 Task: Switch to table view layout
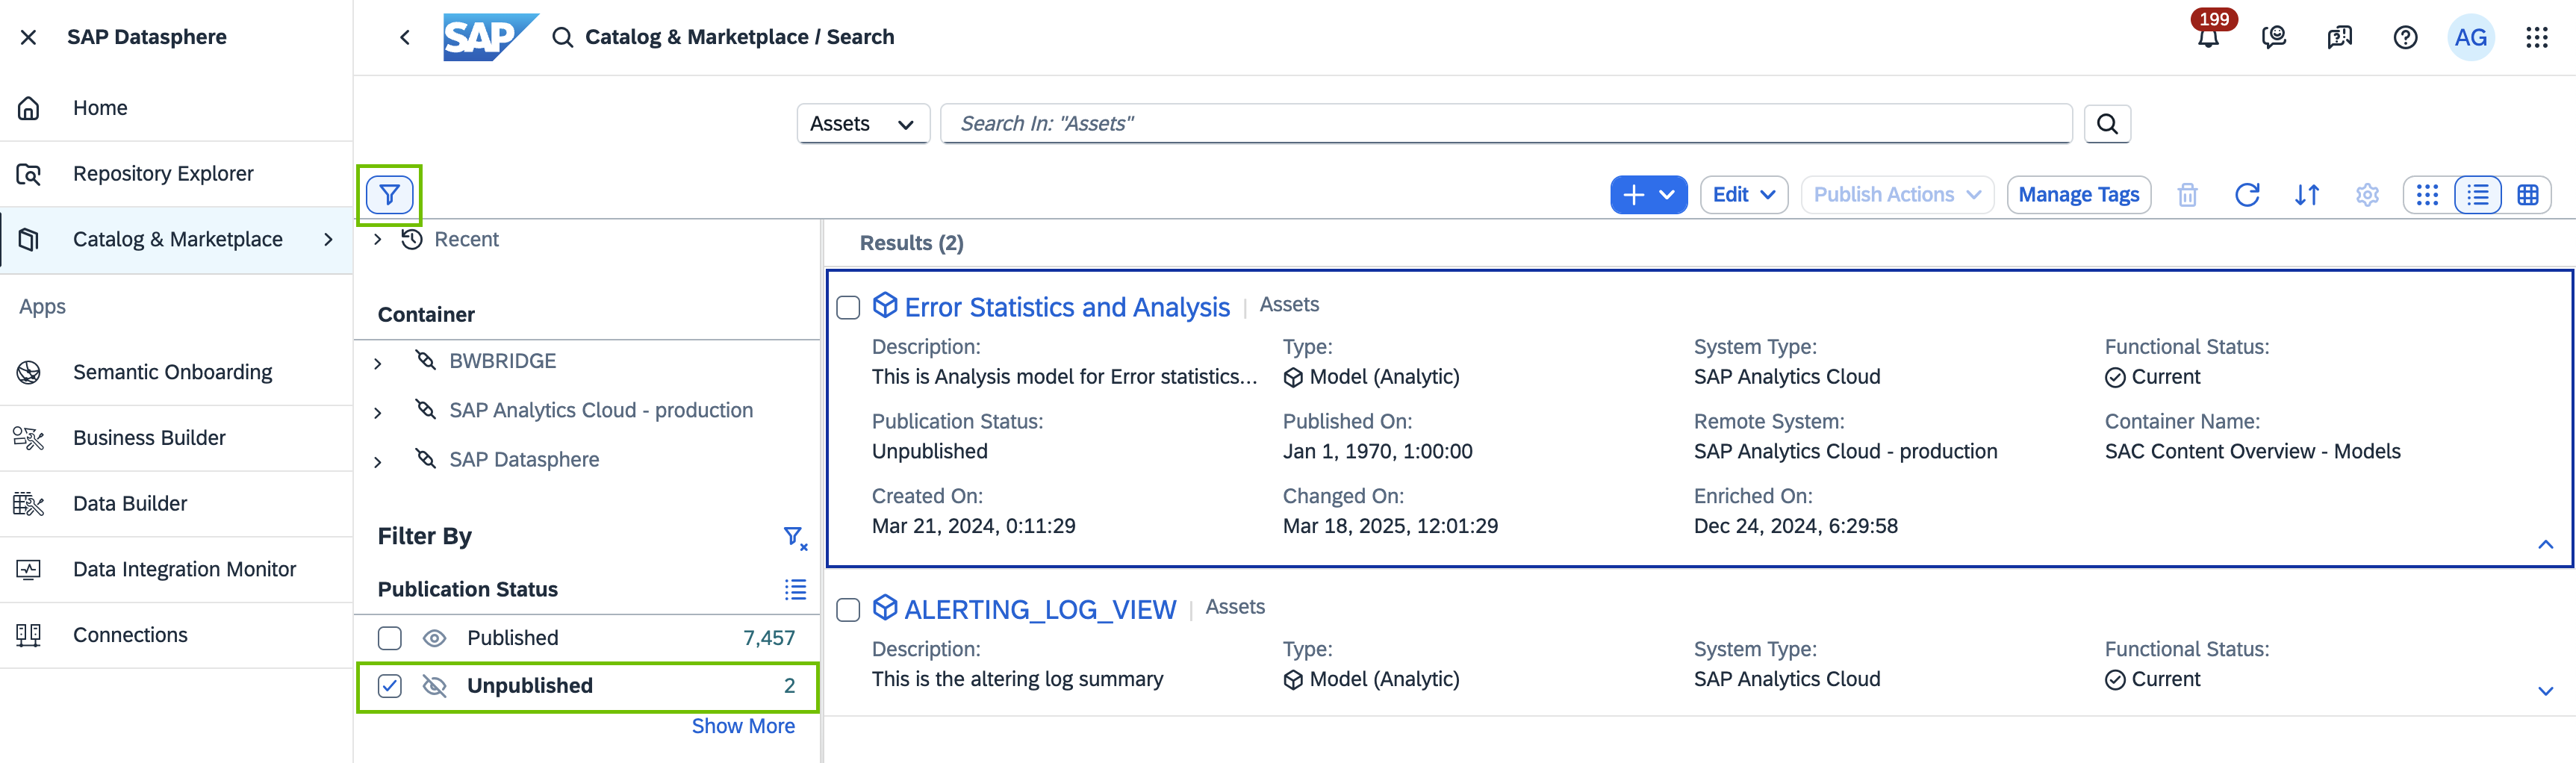click(x=2527, y=195)
